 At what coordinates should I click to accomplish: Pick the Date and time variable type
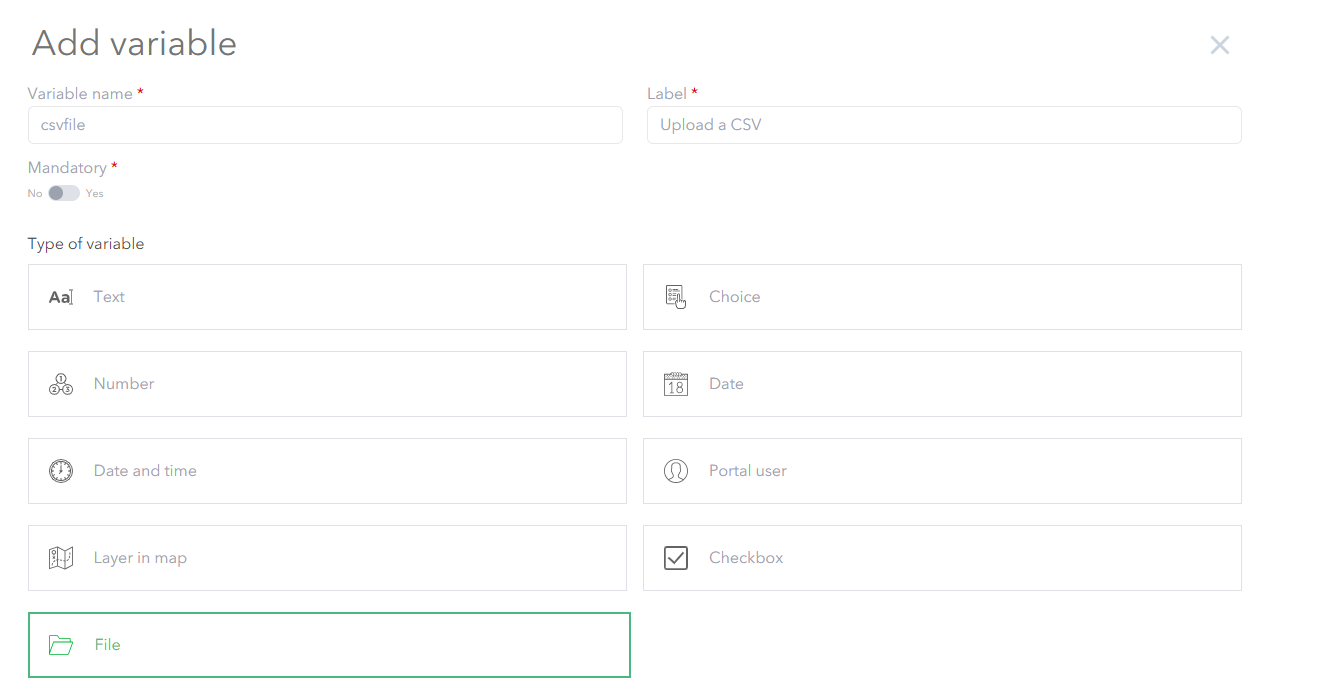tap(327, 471)
